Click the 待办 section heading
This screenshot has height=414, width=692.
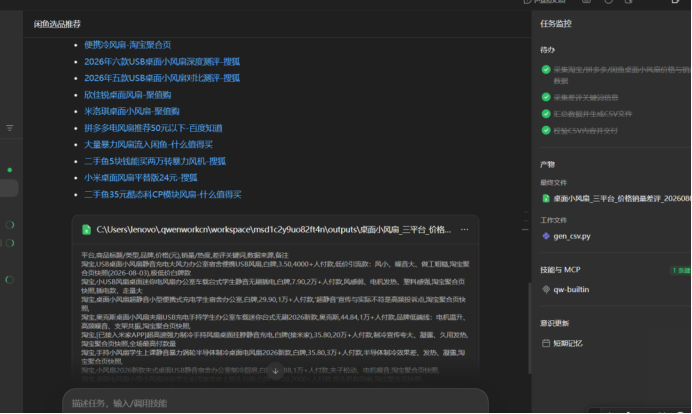[x=547, y=50]
